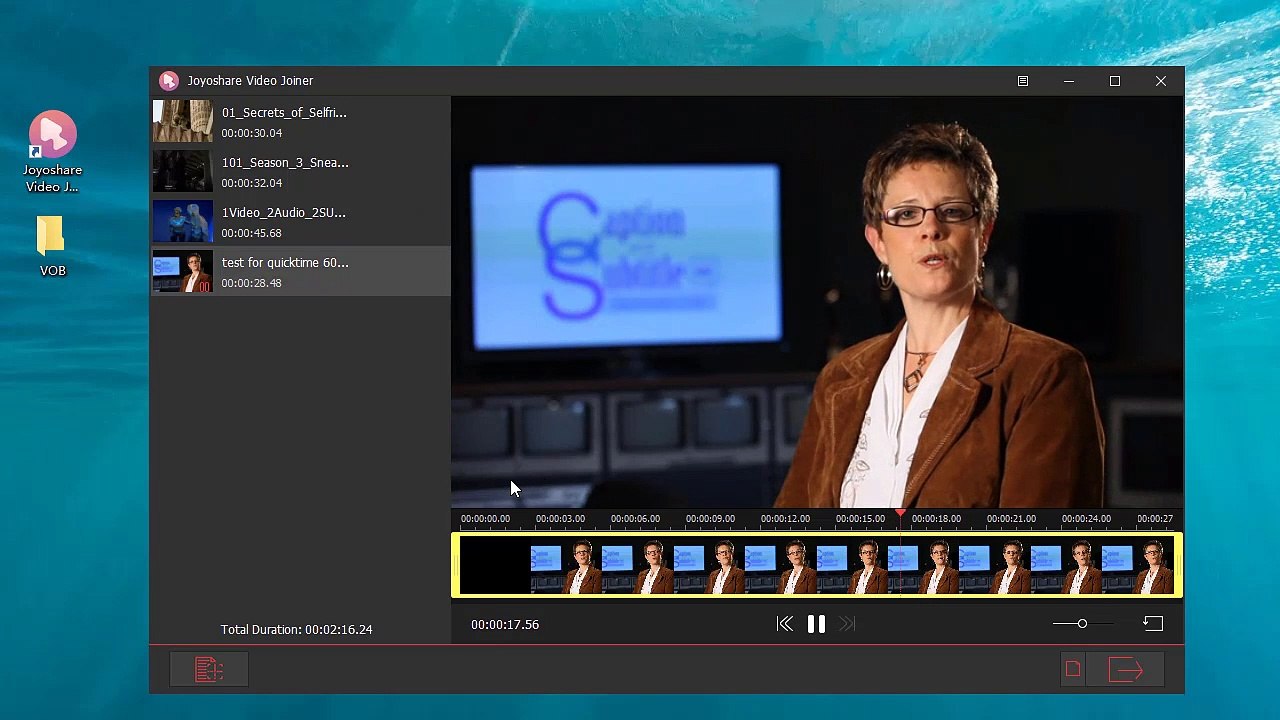
Task: Click the Joyoshare logo in title bar
Action: [x=168, y=81]
